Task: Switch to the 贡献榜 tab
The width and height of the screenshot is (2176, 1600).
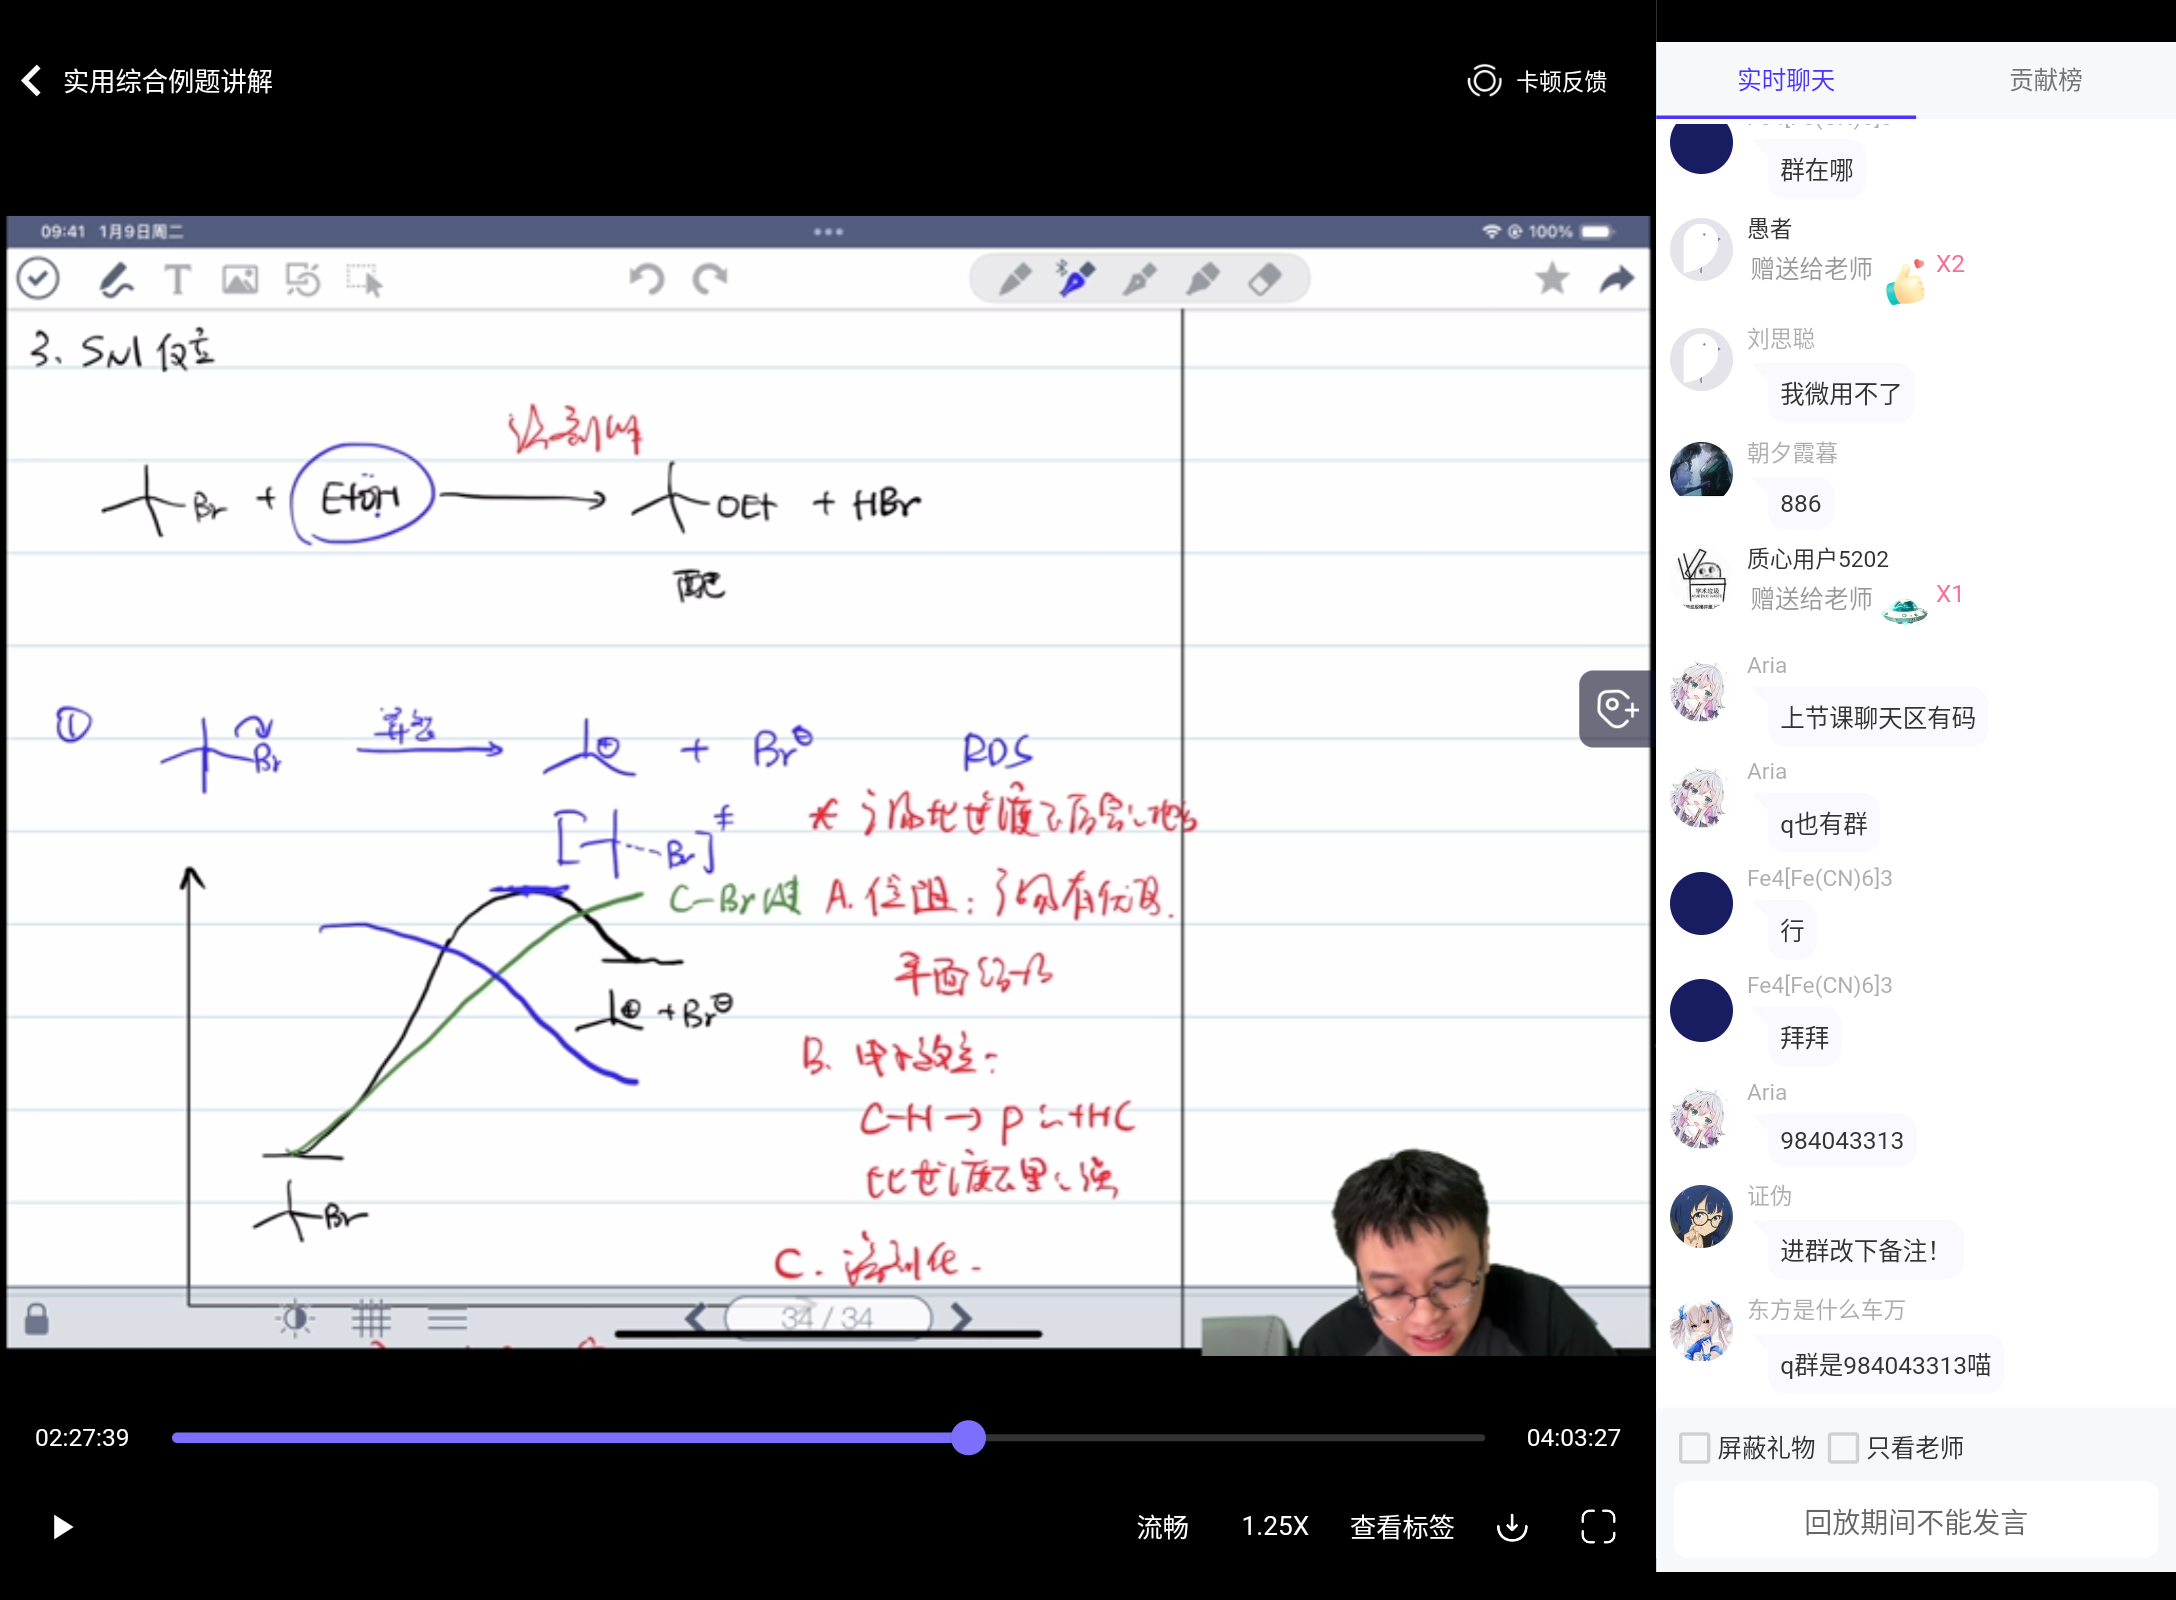Action: pyautogui.click(x=2045, y=80)
